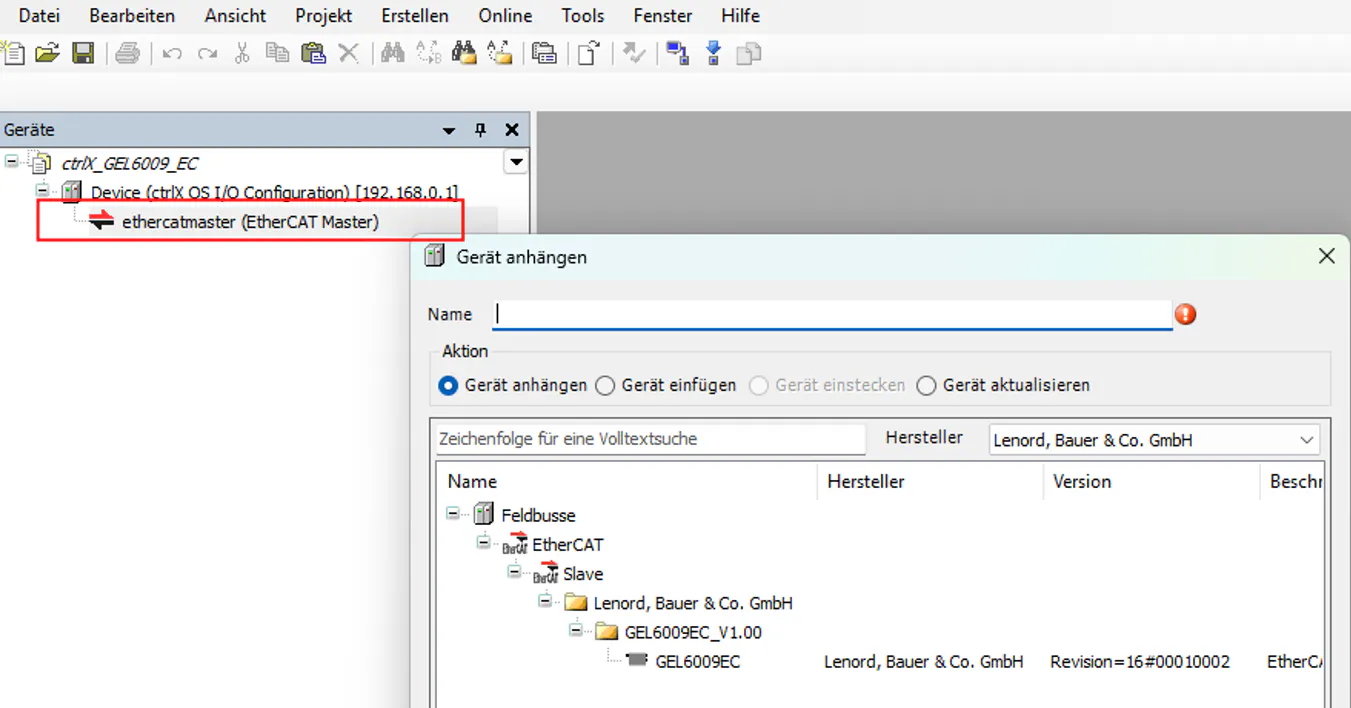Select the 'Gerät einfügen' radio button
Viewport: 1351px width, 708px height.
coord(605,385)
